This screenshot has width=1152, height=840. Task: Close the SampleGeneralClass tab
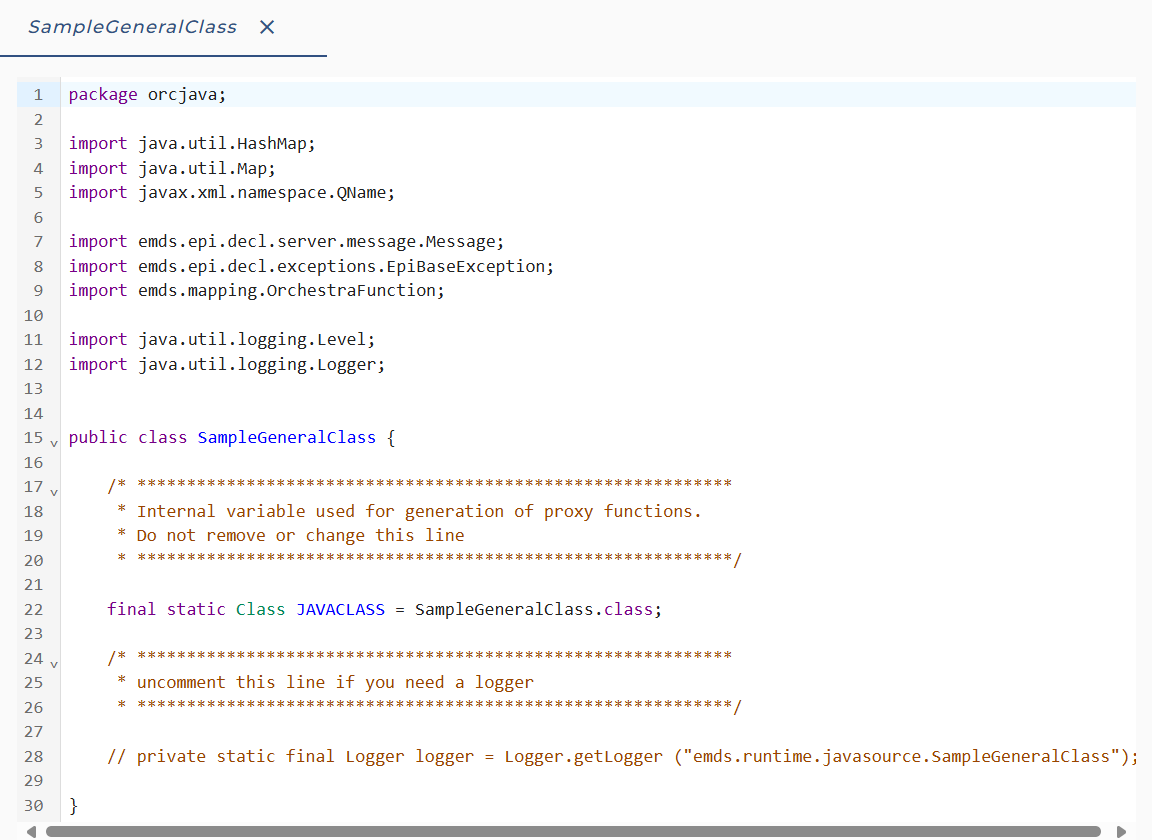pos(267,27)
